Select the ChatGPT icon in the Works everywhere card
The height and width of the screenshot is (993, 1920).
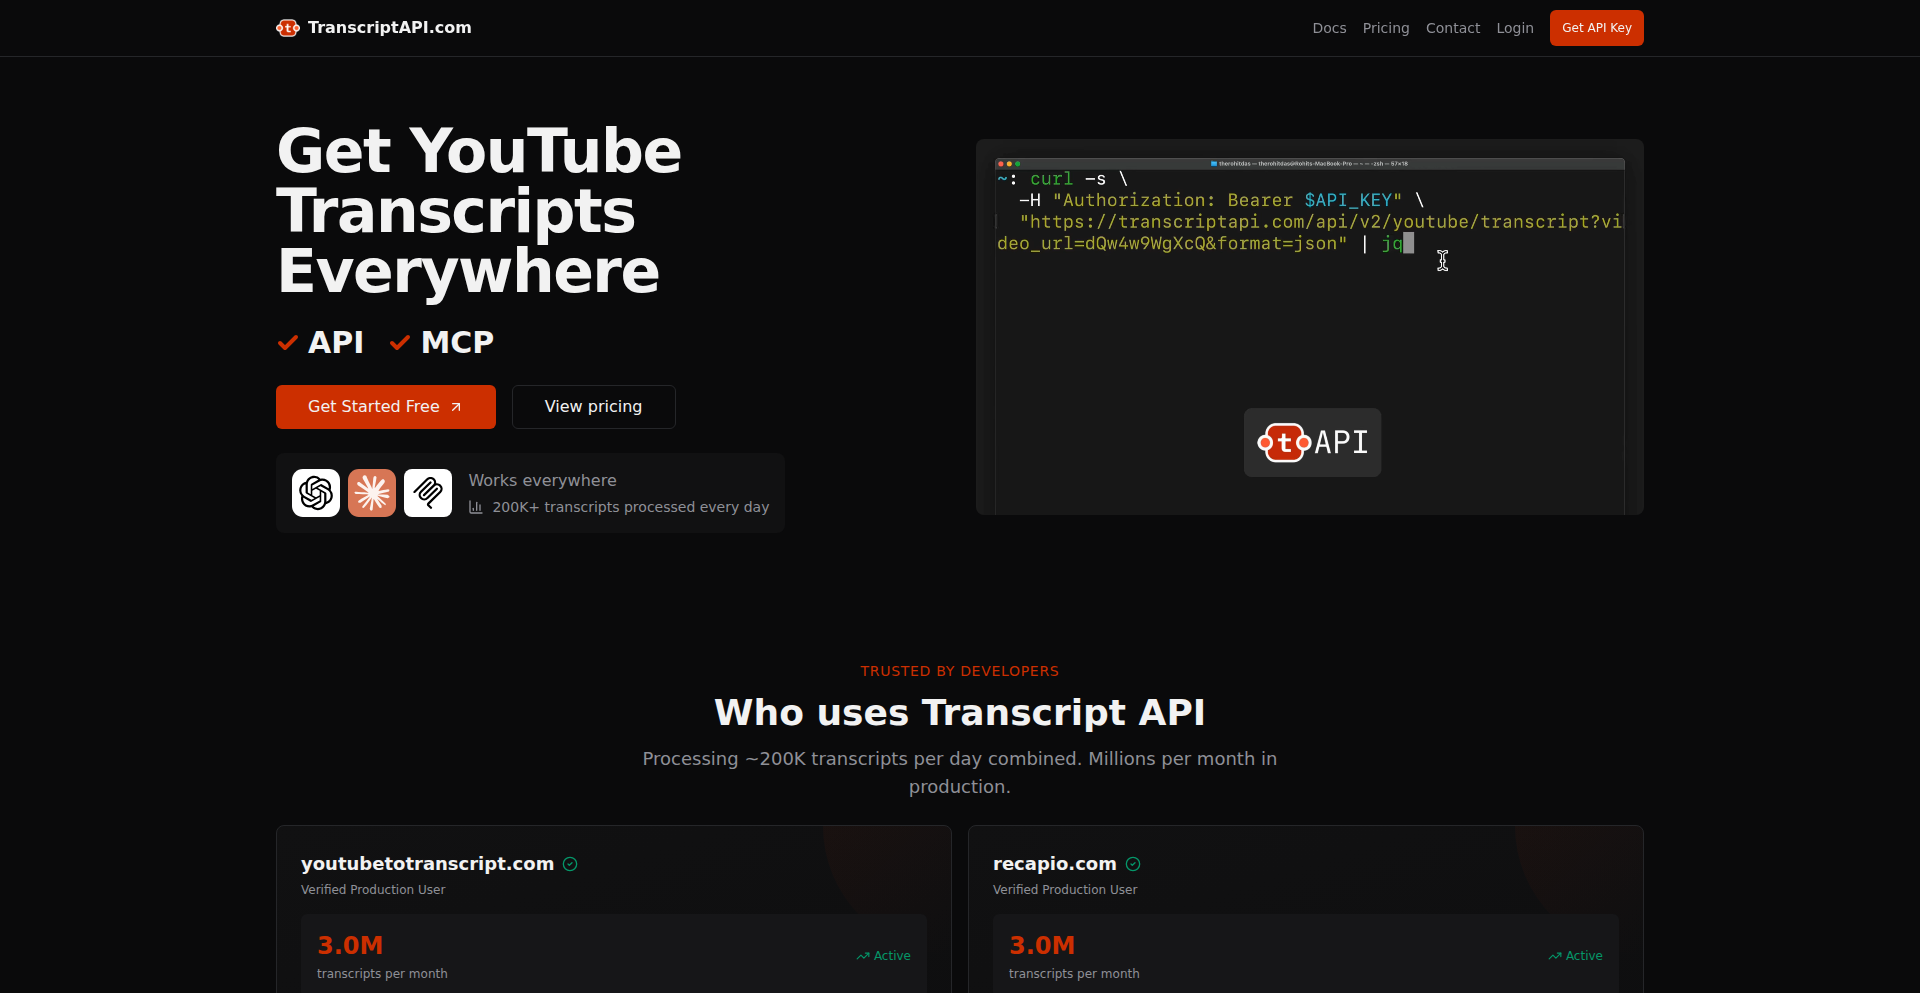(315, 493)
